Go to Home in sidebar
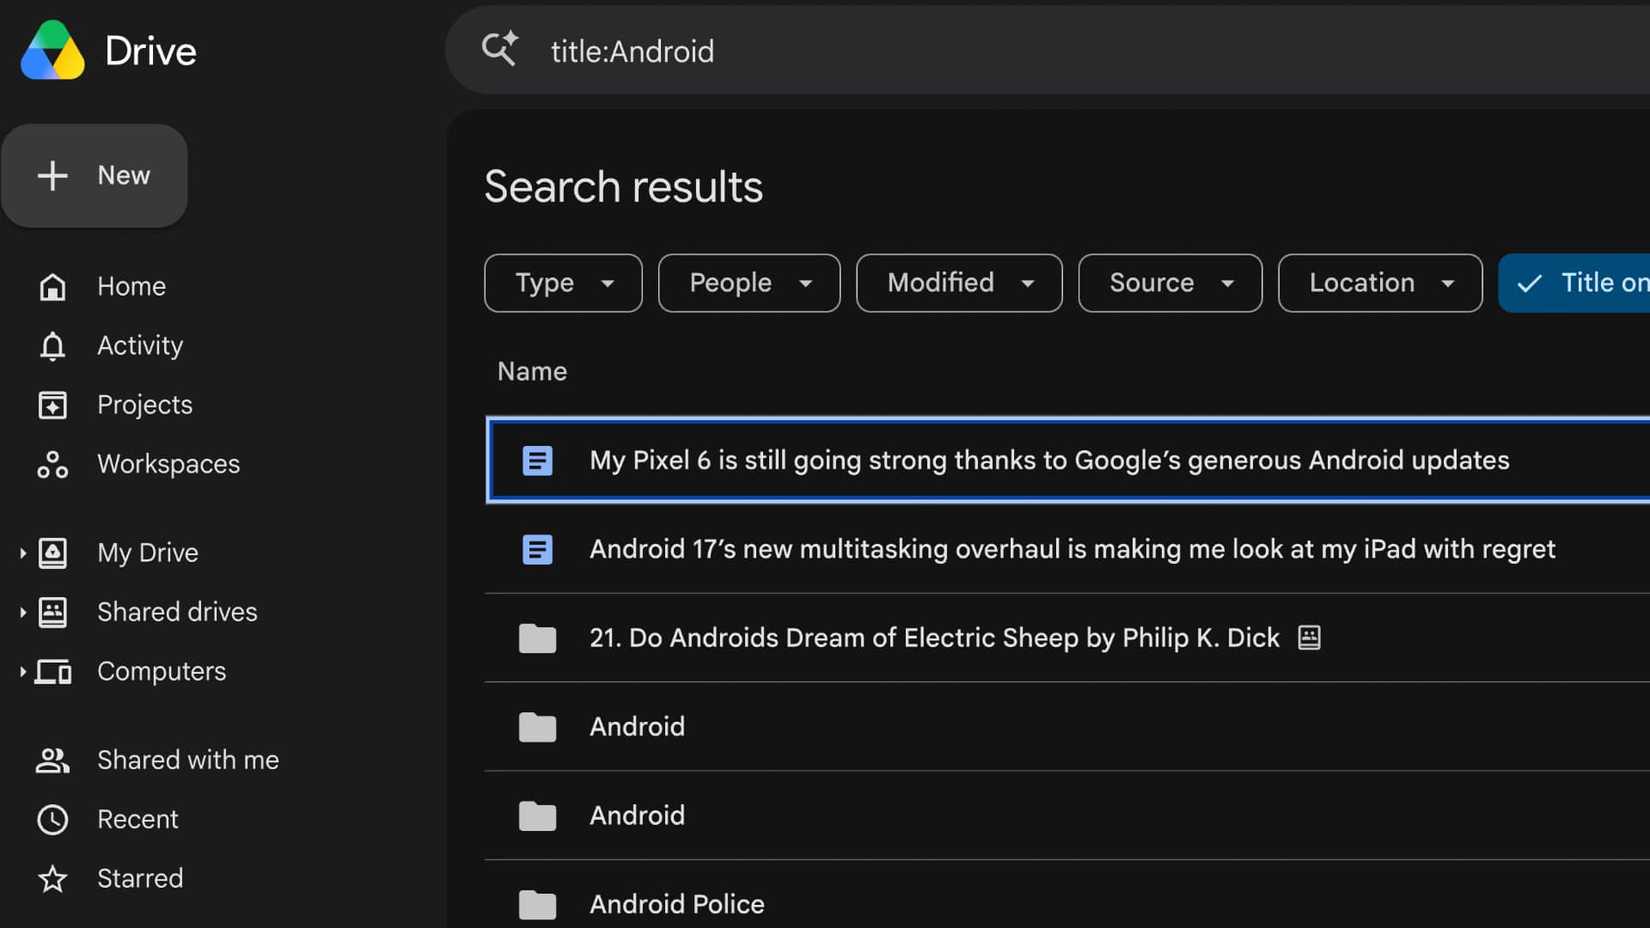Screen dimensions: 1650x928 pos(131,287)
